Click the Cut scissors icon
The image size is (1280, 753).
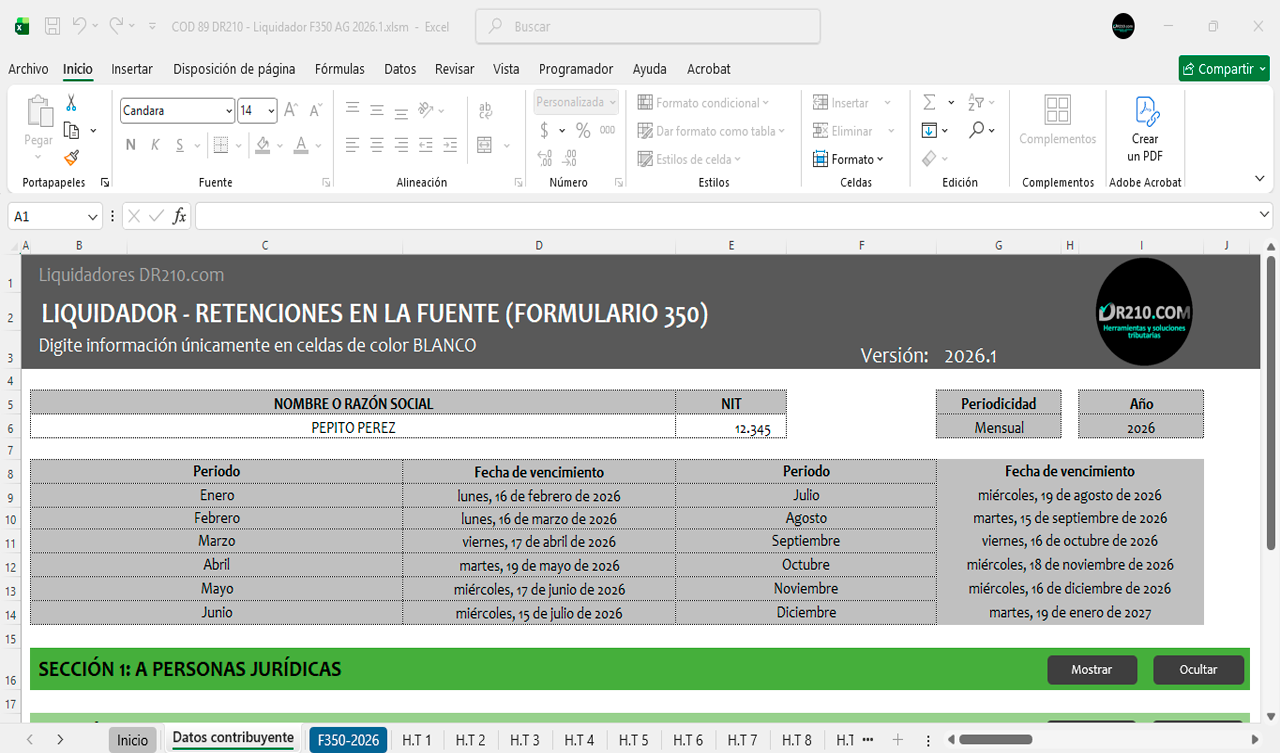[x=71, y=103]
